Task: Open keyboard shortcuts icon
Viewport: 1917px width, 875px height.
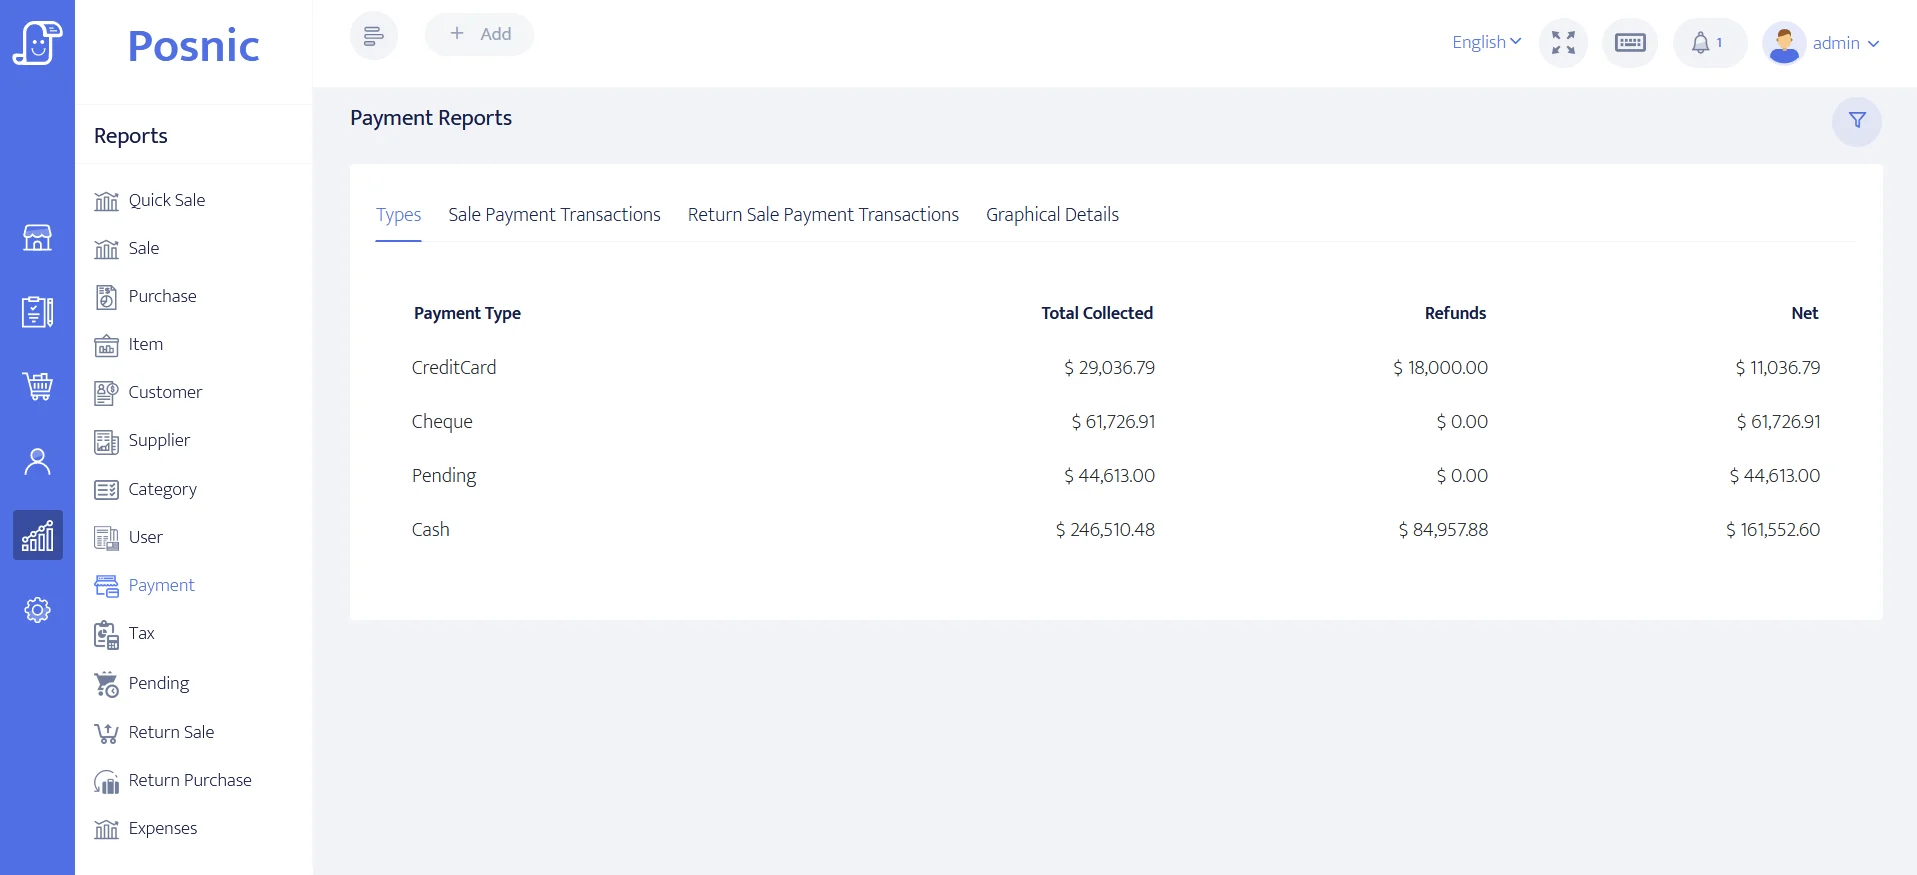Action: [1629, 43]
